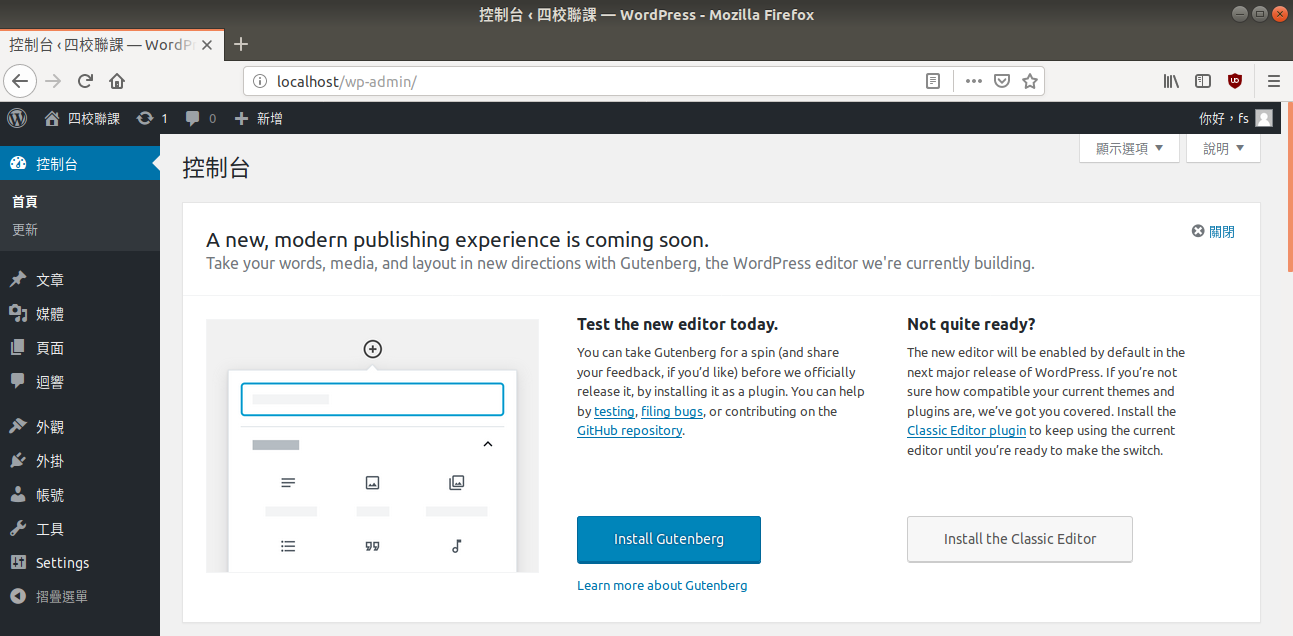Open Settings menu in sidebar

click(80, 563)
